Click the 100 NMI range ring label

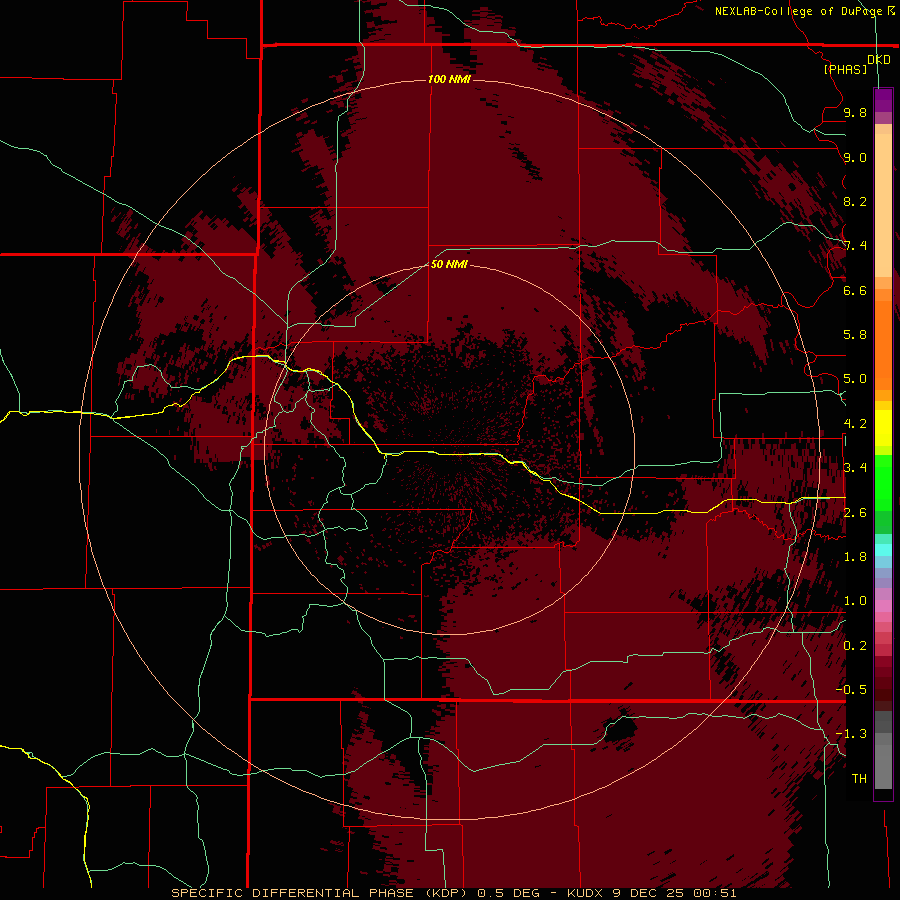449,79
